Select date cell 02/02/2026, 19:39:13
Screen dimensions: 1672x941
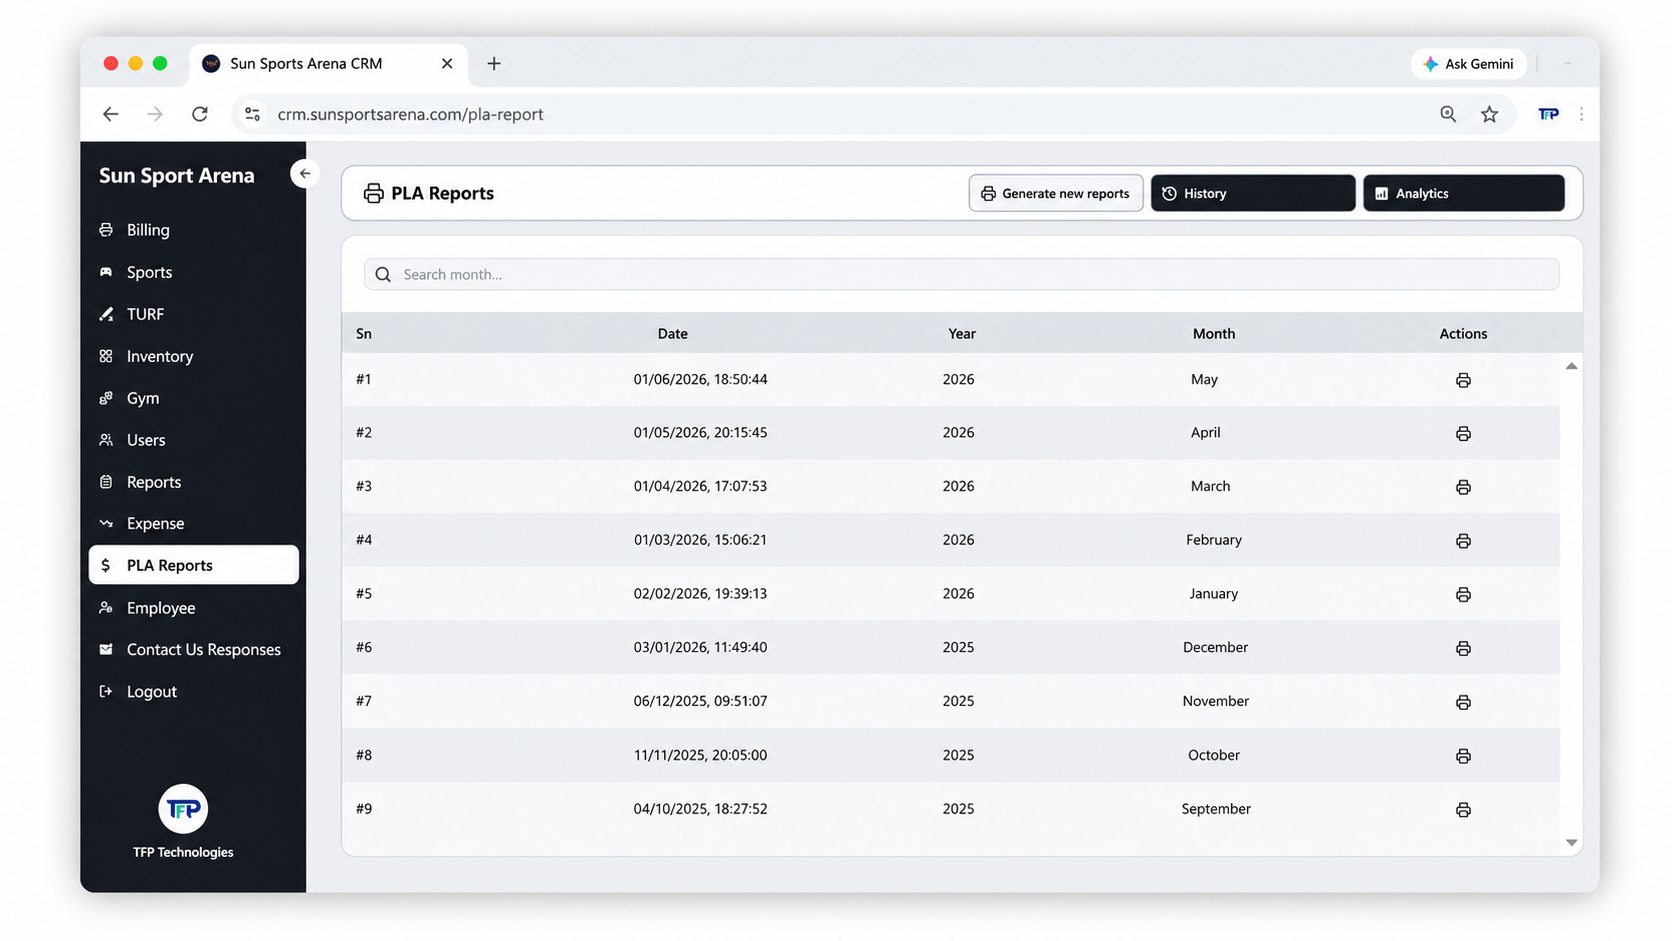click(x=700, y=594)
